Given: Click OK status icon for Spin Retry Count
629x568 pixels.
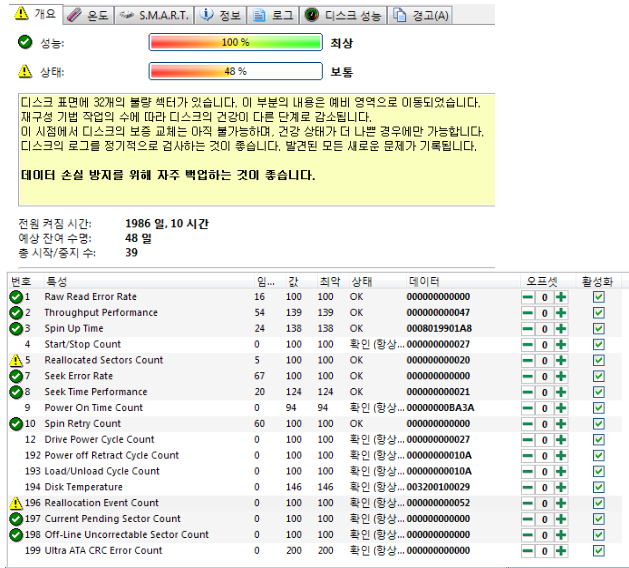Looking at the screenshot, I should pyautogui.click(x=16, y=424).
